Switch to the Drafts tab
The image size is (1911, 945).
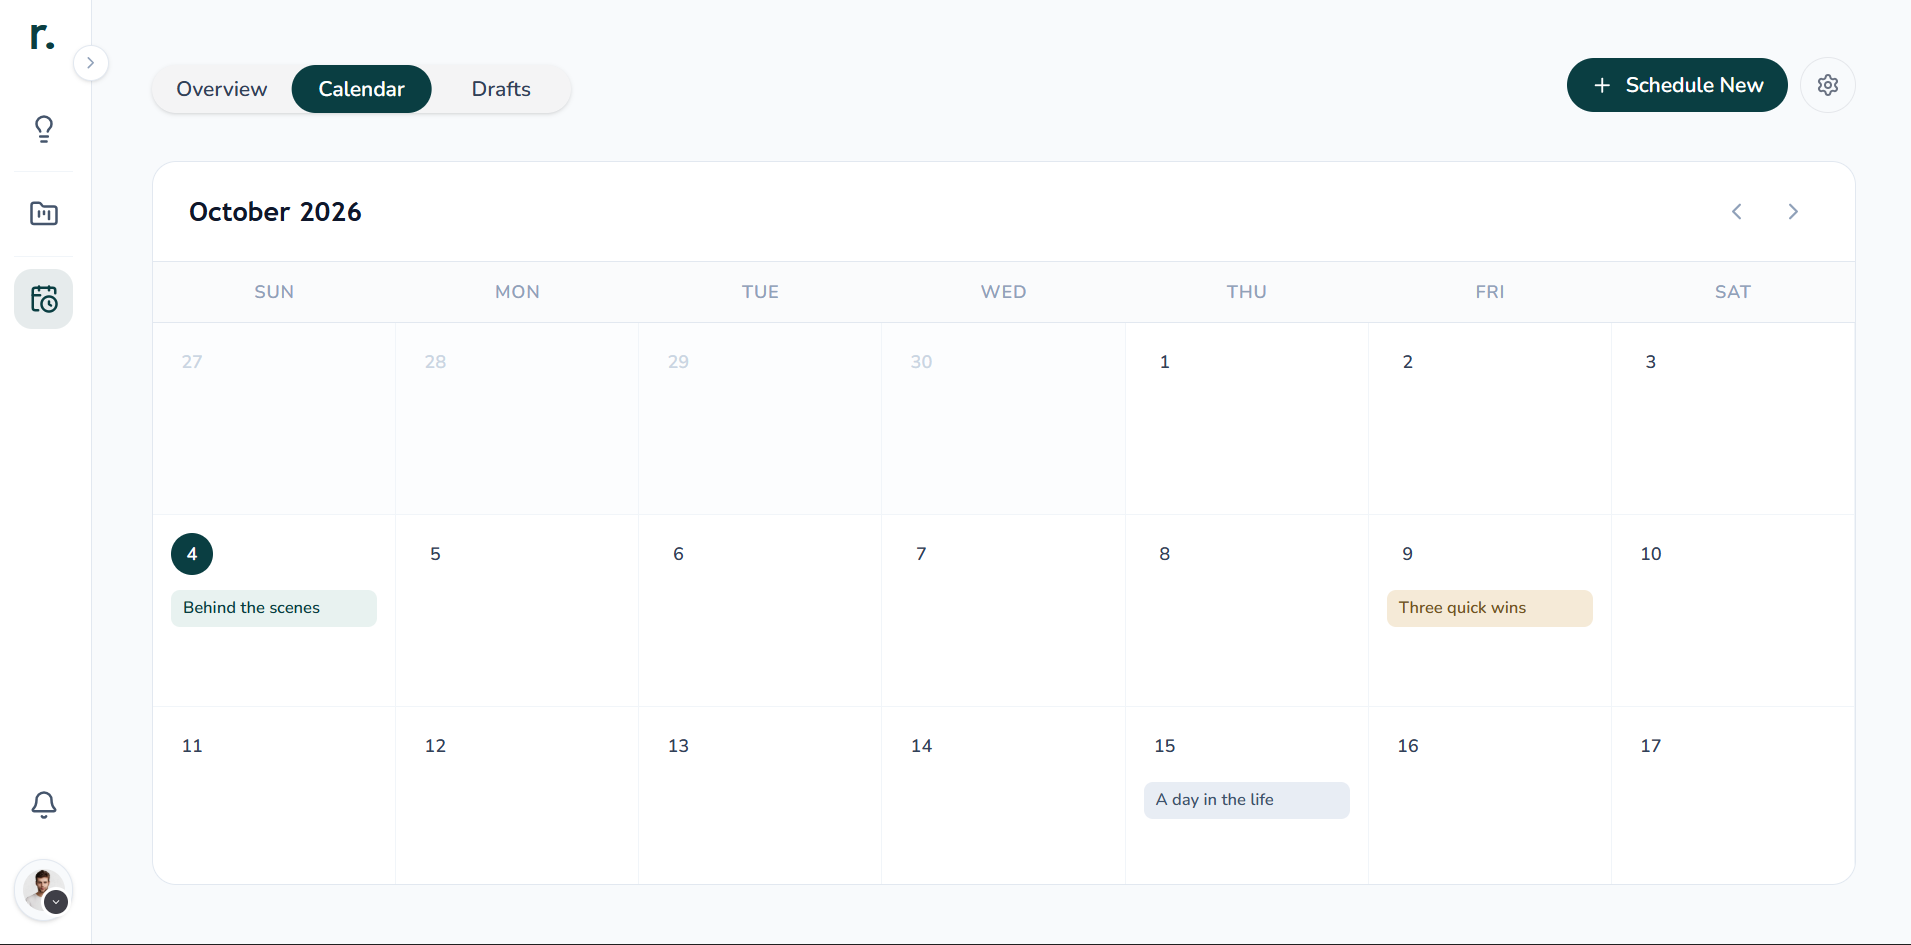[501, 89]
